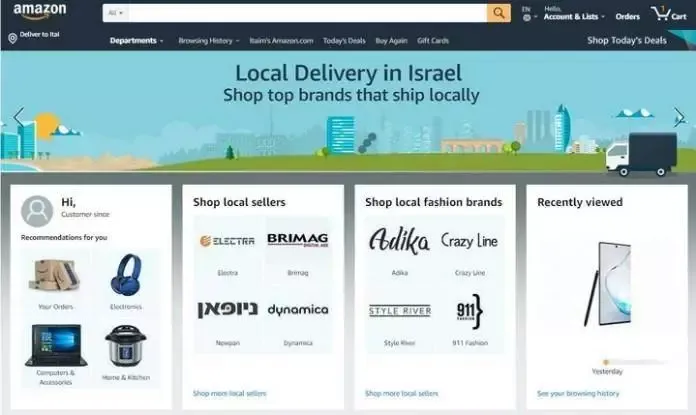The image size is (696, 415).
Task: Open the Your Orders box image
Action: pos(55,275)
